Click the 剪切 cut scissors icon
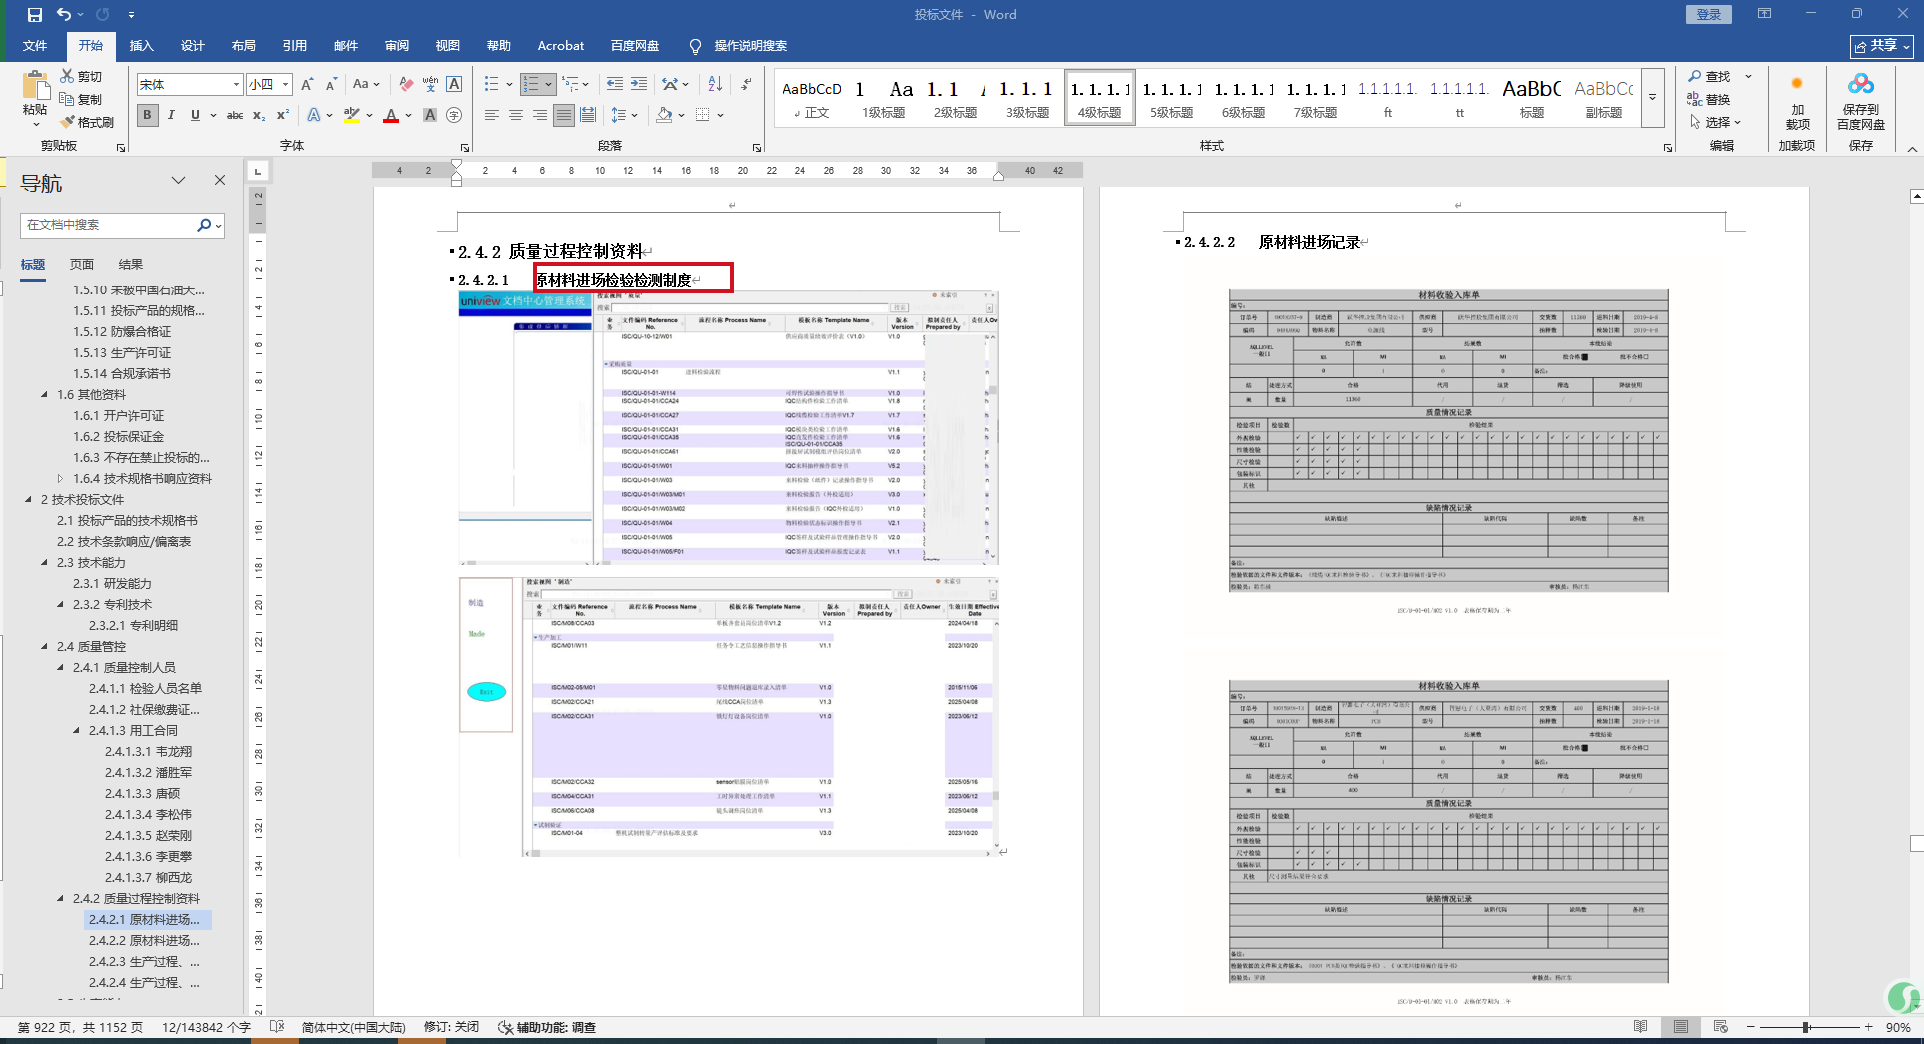Screen dimensions: 1924x1044 coord(67,76)
